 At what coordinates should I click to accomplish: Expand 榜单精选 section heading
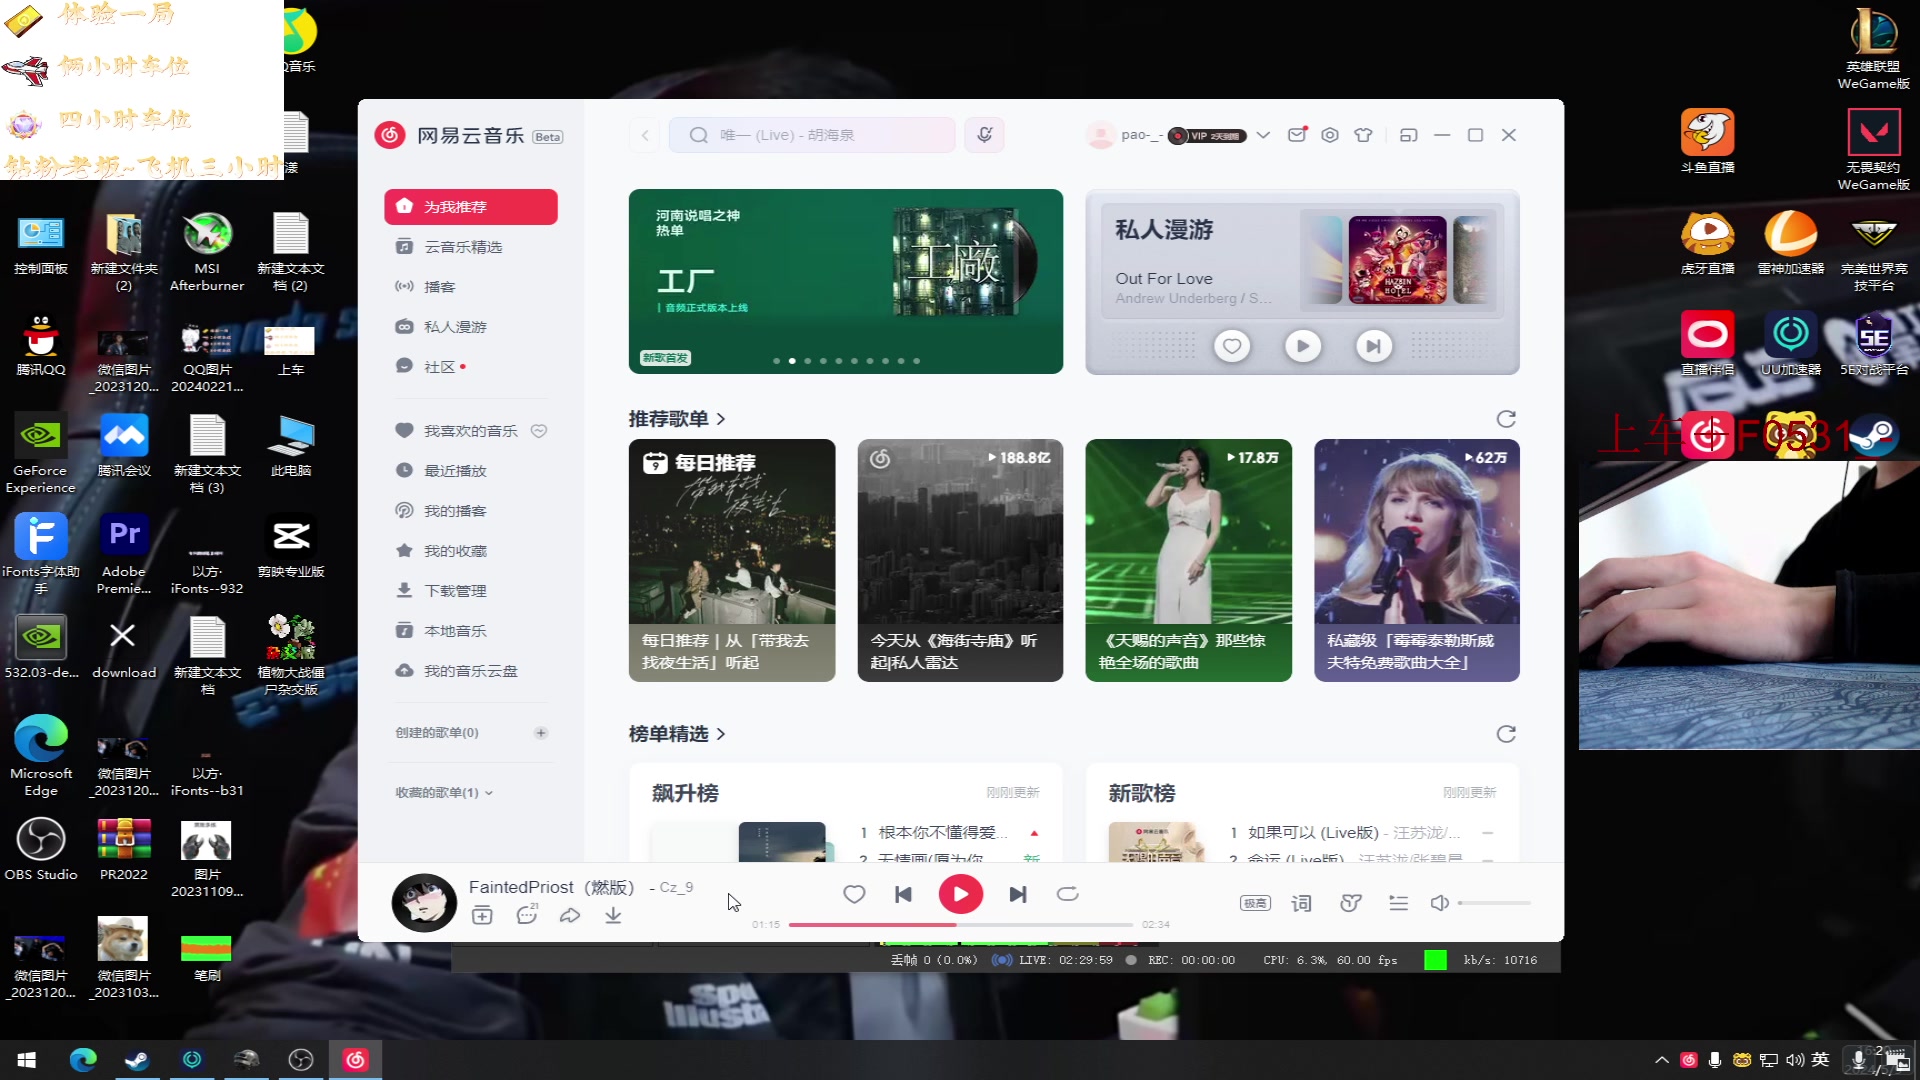click(x=677, y=734)
